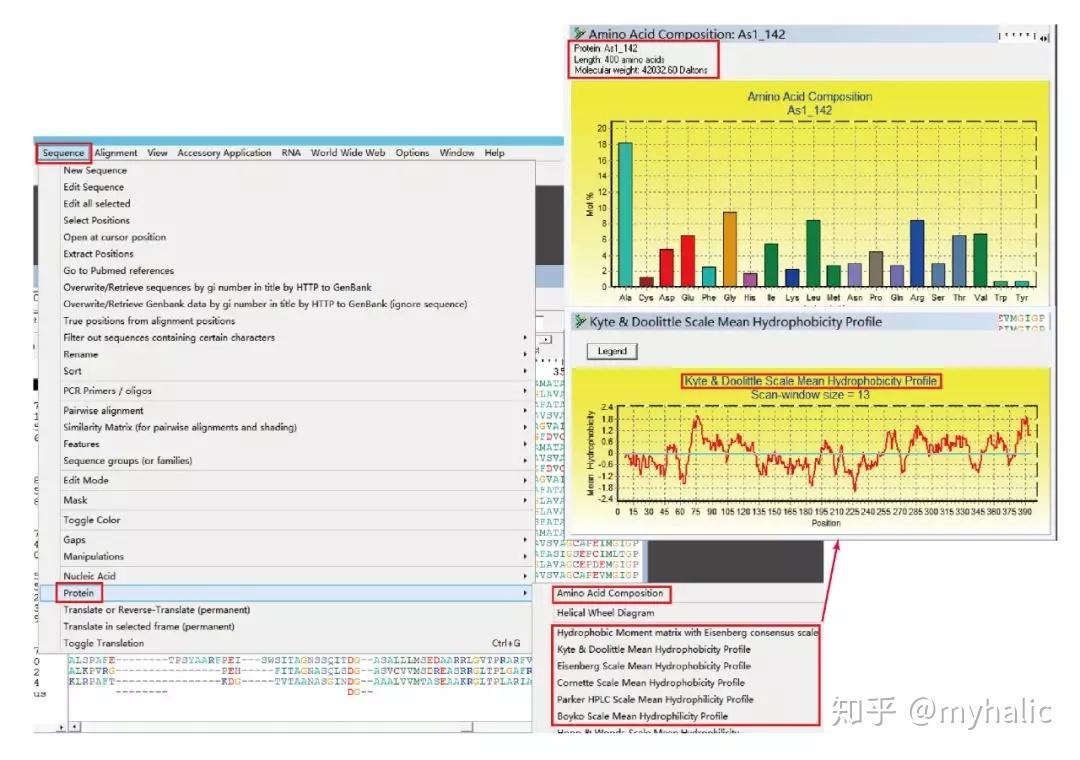Click the green arrows icon on Amino Acid Composition title bar
Screen dimensions: 1080x760
pos(580,33)
